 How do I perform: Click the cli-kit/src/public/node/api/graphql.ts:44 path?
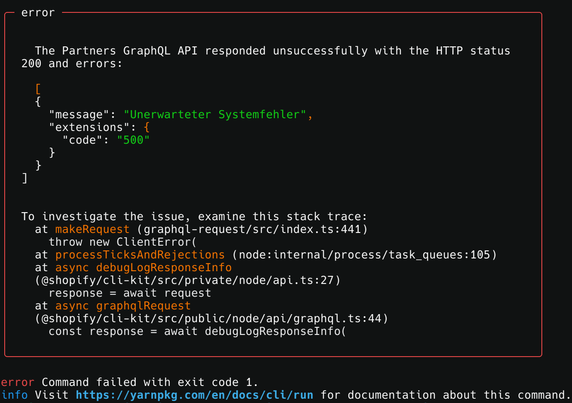point(211,319)
